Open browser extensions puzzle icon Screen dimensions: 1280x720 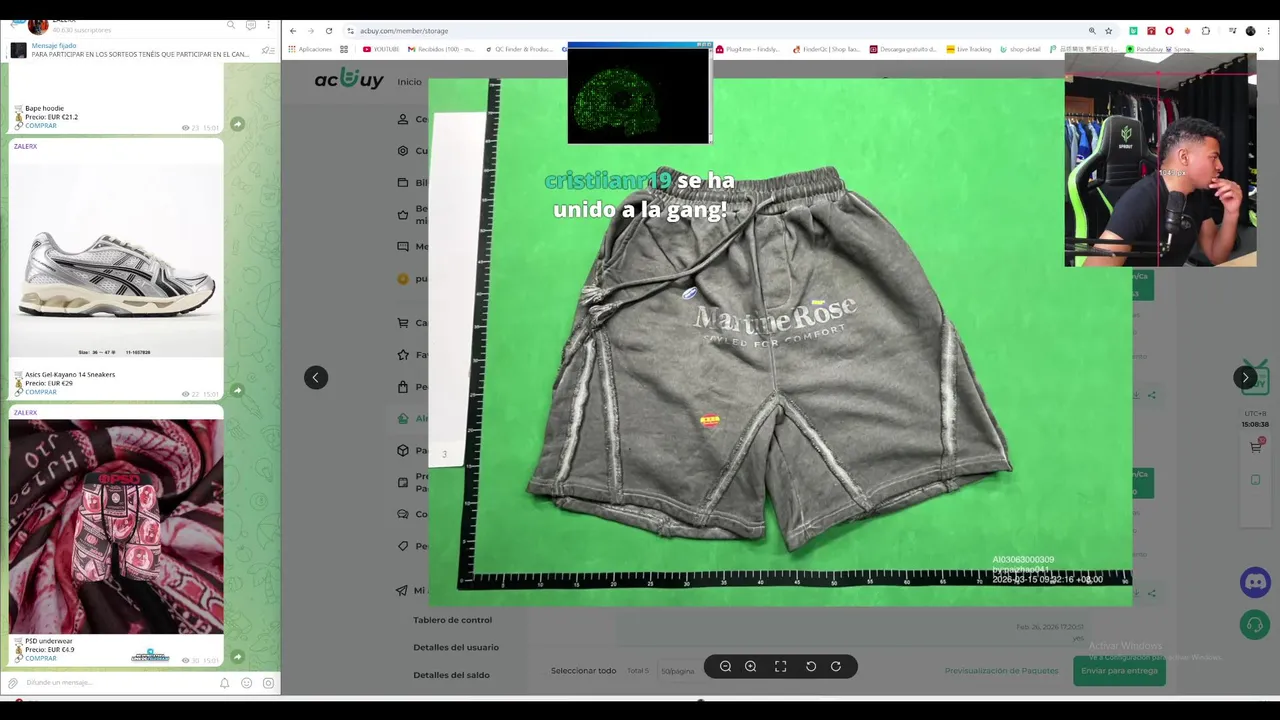tap(1206, 31)
